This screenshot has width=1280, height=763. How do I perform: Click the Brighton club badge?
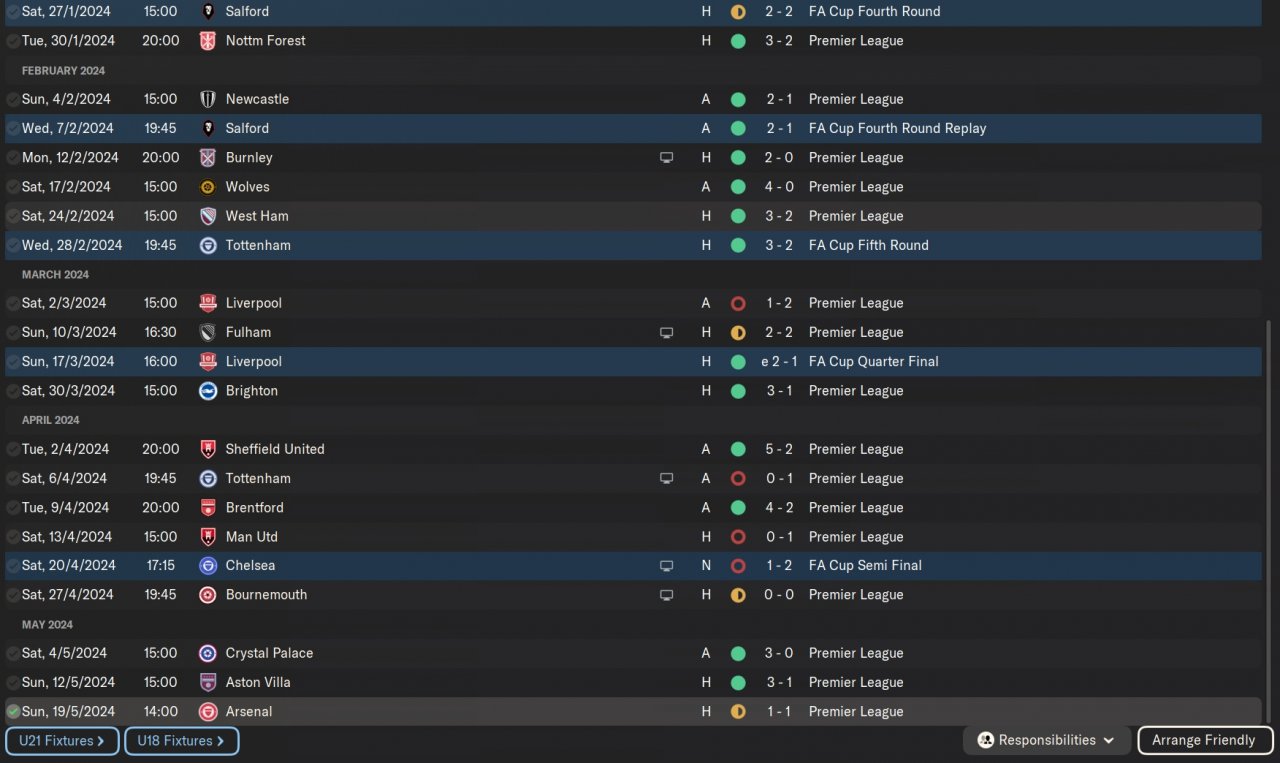point(208,391)
